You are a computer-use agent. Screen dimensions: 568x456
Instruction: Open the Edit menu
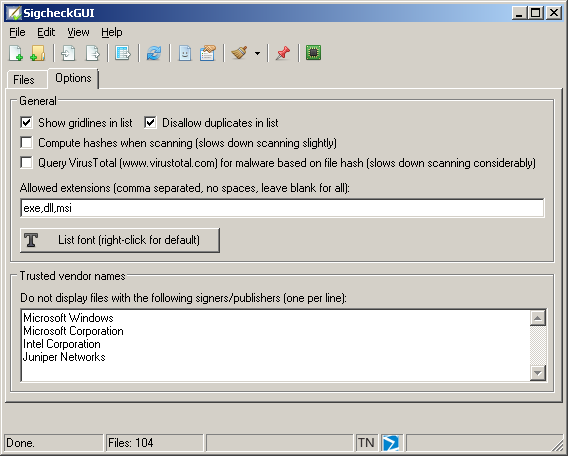tap(46, 32)
